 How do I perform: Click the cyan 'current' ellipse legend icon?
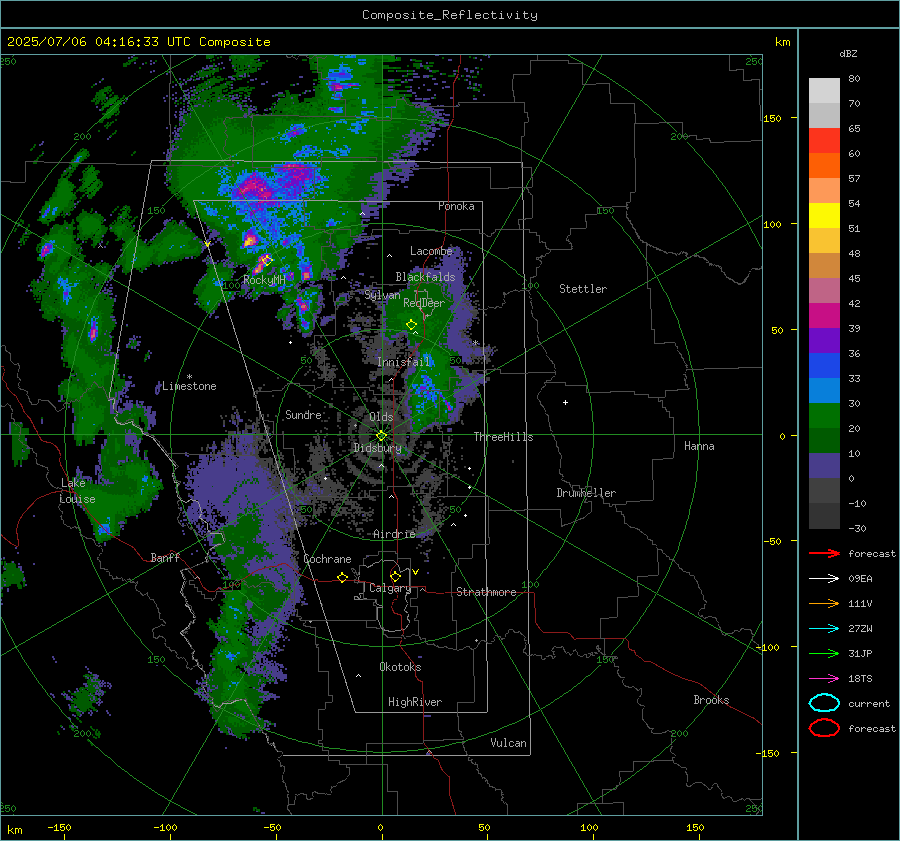824,703
